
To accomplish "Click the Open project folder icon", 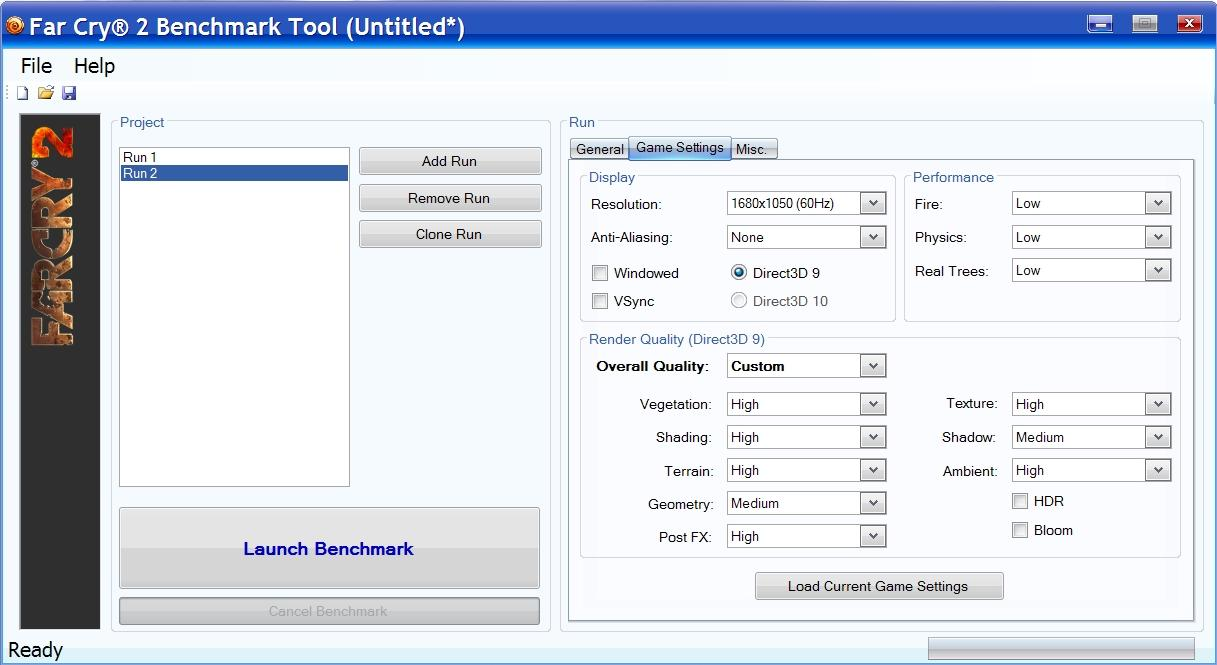I will point(46,93).
